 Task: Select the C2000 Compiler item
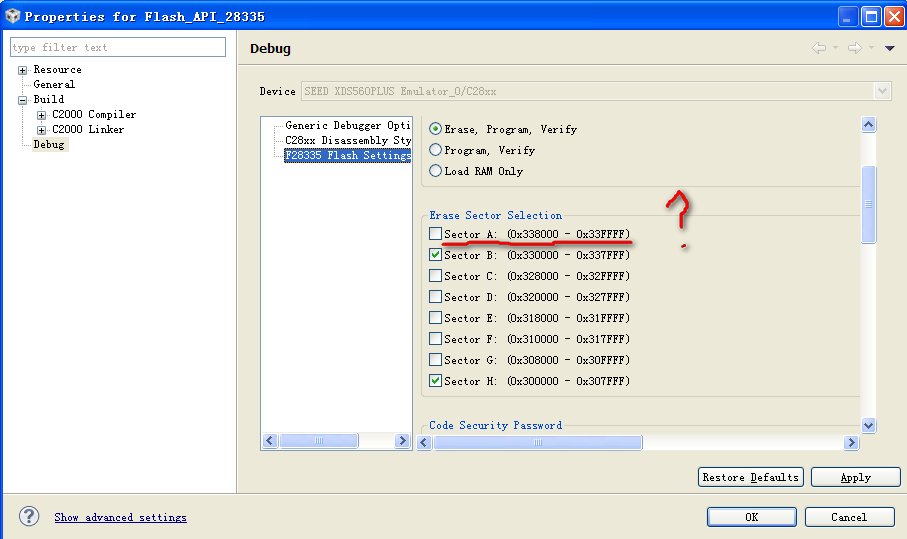(94, 115)
